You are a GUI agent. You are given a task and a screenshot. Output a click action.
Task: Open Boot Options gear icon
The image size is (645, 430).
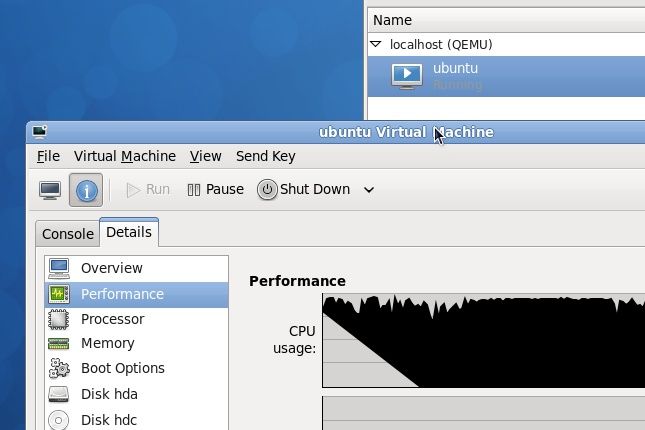coord(59,368)
